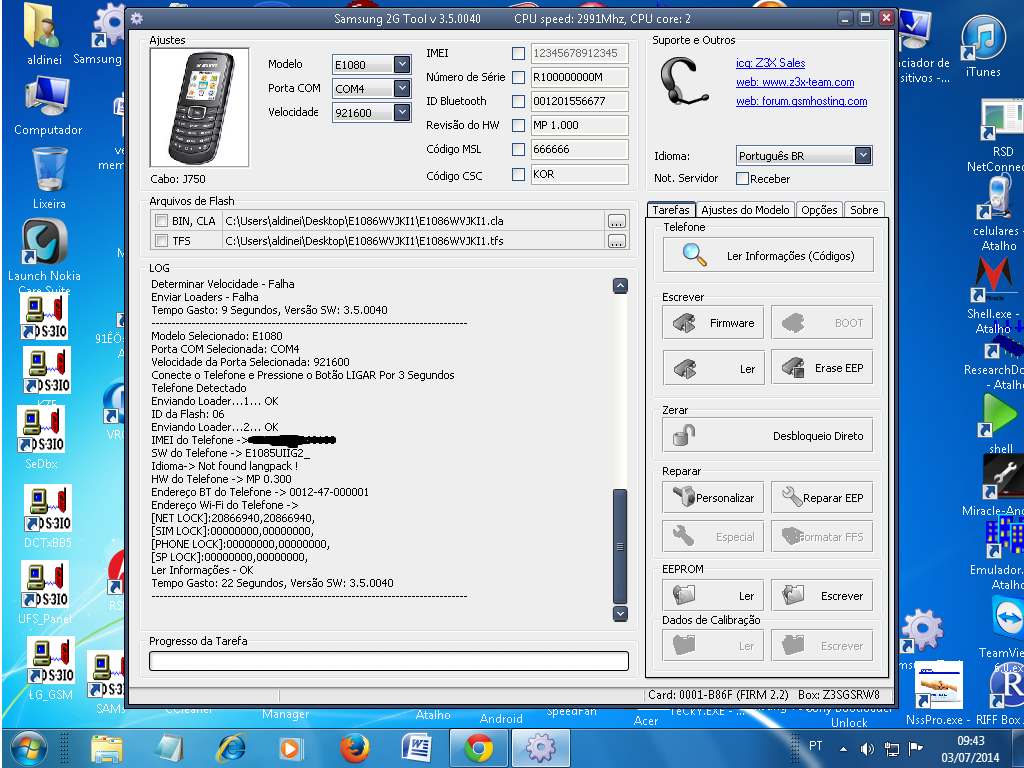Open the SeDbx desktop shortcut

click(42, 436)
